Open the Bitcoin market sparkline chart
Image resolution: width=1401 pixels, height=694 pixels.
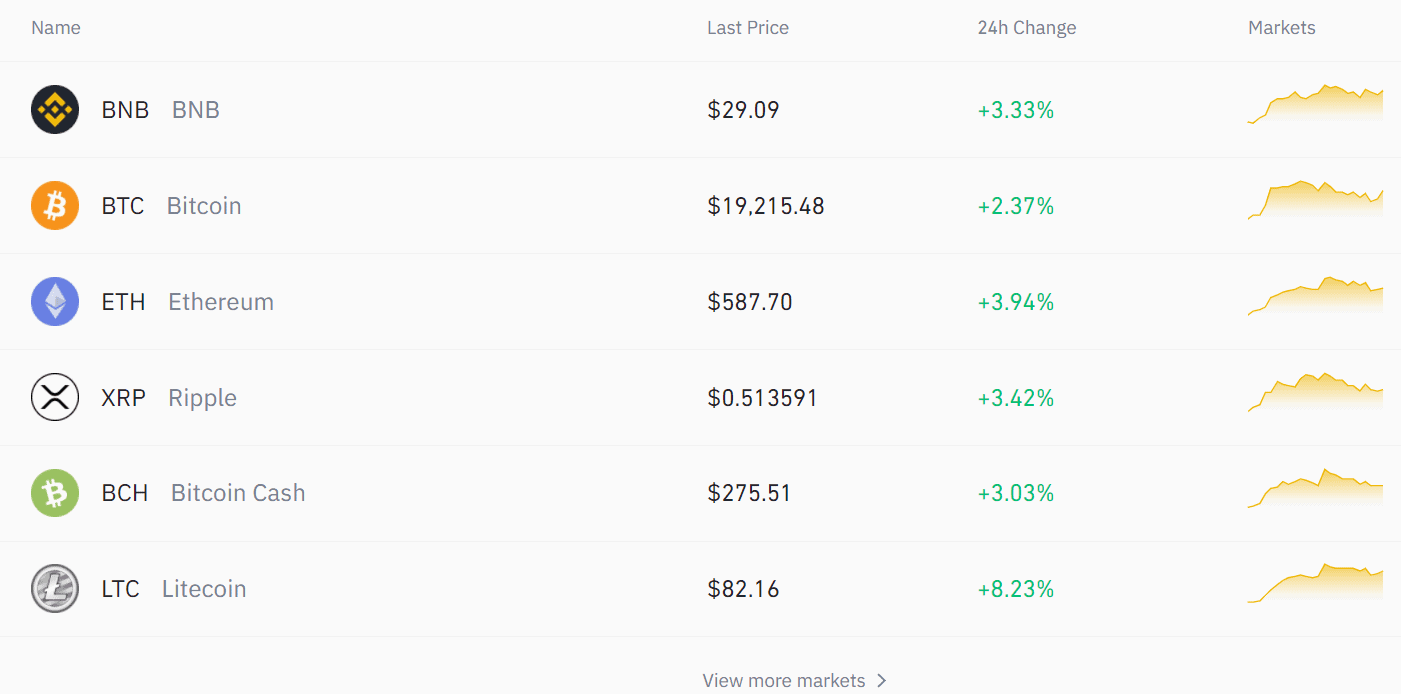[x=1315, y=200]
